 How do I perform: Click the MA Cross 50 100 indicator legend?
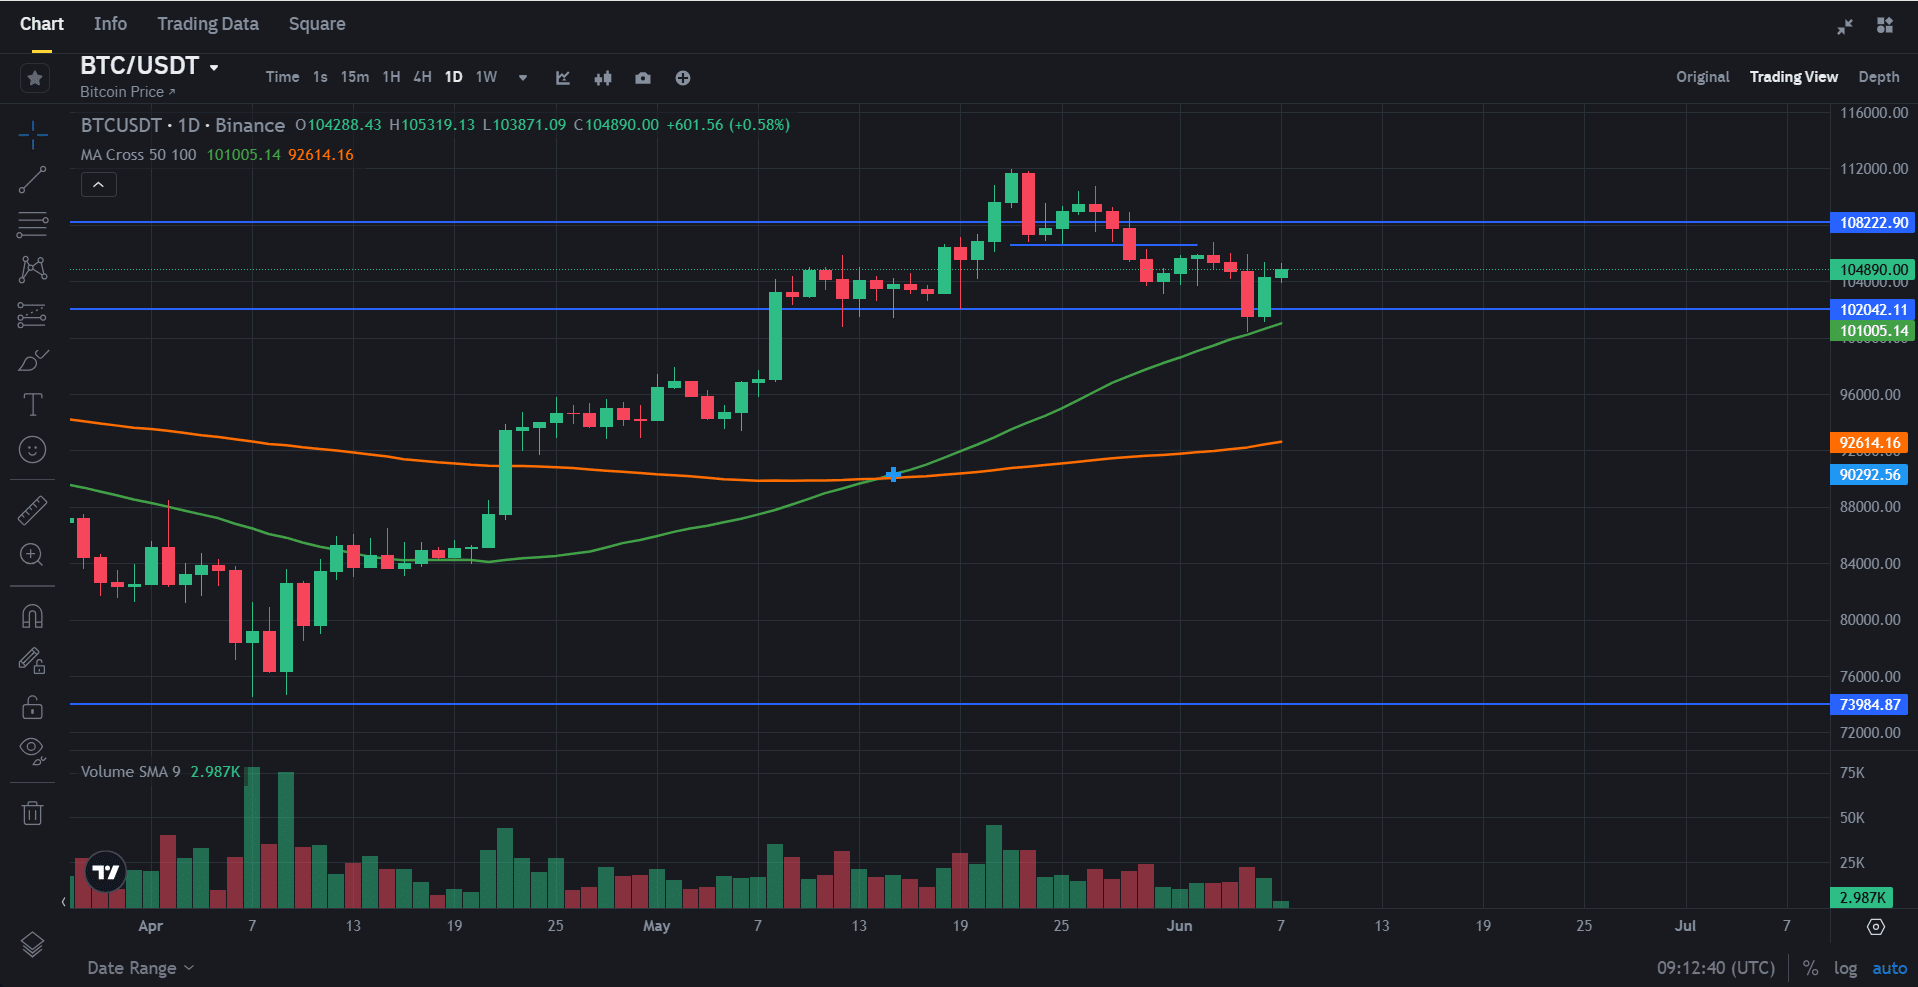click(x=138, y=155)
